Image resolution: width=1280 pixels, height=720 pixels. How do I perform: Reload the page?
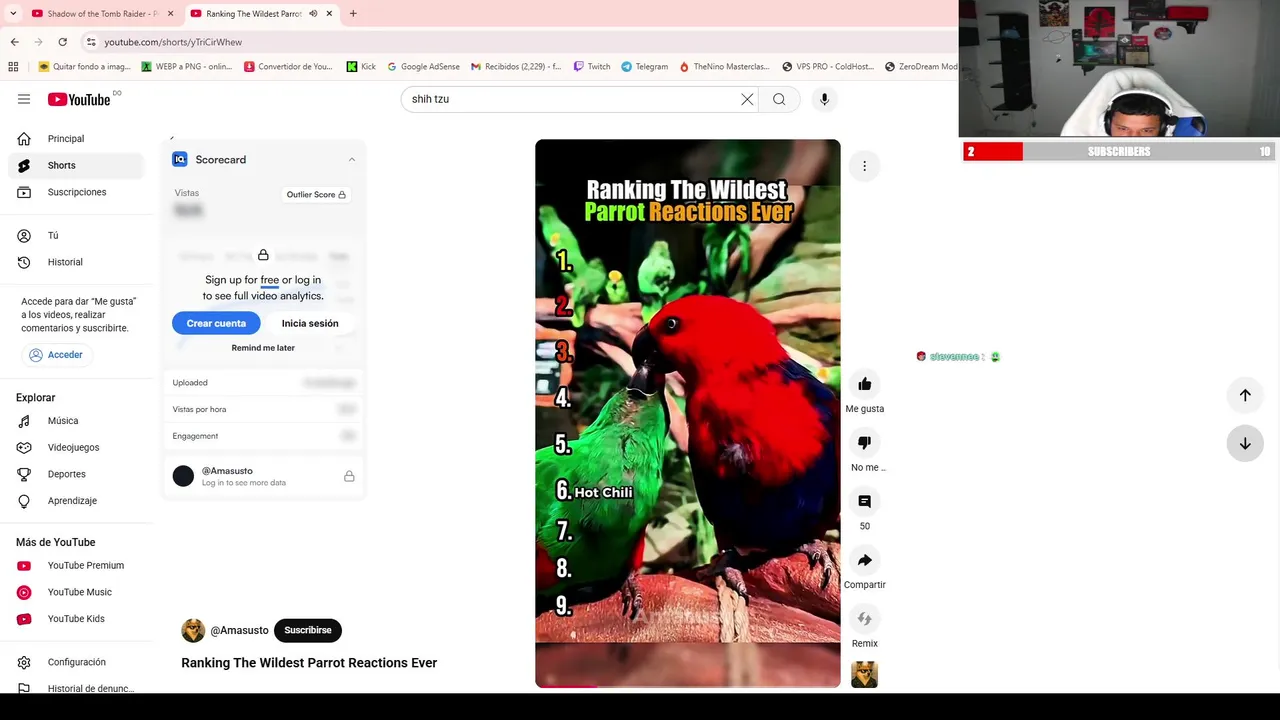[x=62, y=42]
